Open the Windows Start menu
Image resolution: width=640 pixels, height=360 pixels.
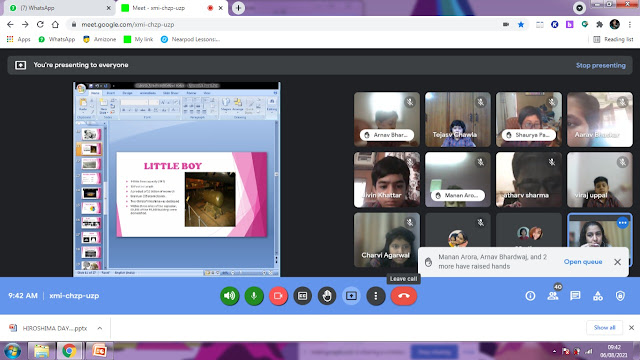tap(12, 351)
